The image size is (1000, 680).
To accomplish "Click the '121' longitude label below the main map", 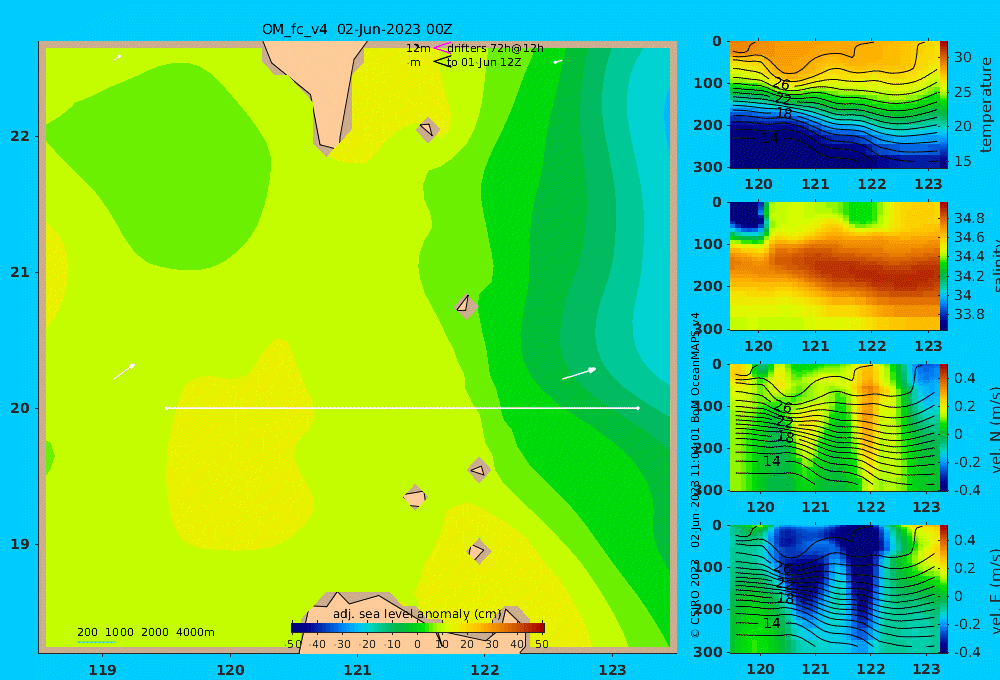I will [358, 670].
